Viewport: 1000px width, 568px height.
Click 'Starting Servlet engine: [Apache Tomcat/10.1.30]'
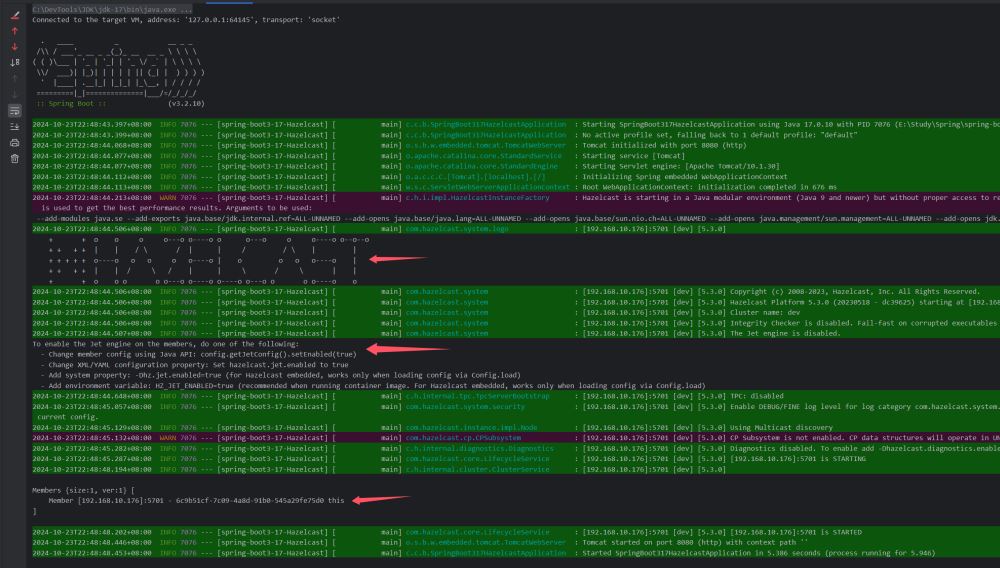680,166
